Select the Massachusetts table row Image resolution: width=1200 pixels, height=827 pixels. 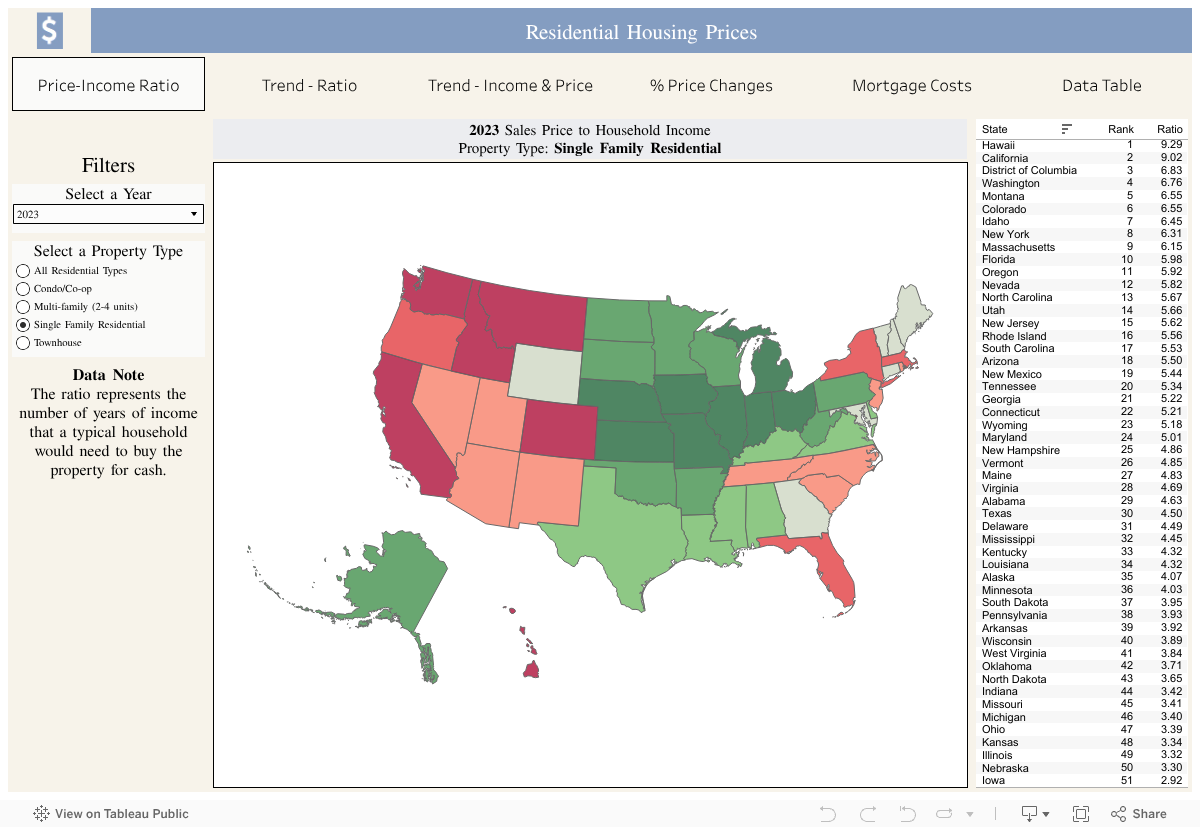(1083, 247)
